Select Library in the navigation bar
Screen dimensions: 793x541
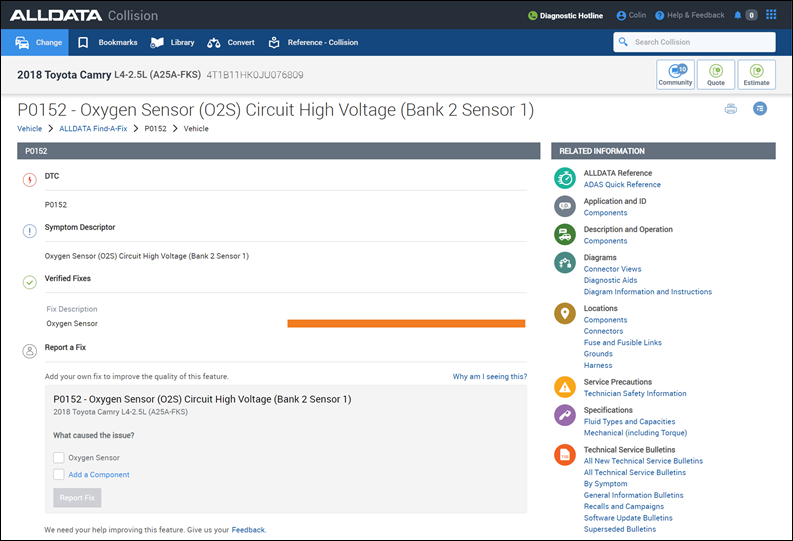(172, 43)
